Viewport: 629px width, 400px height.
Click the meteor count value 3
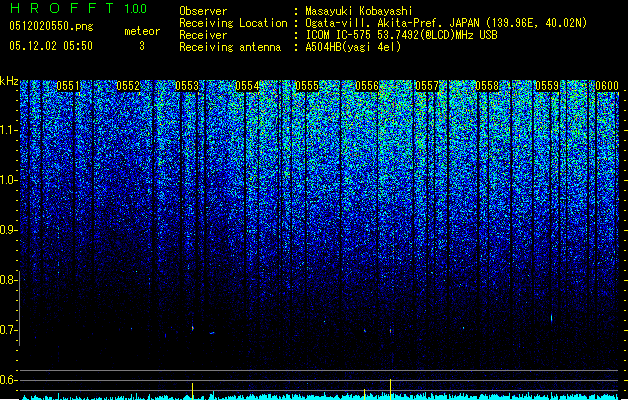pos(142,46)
